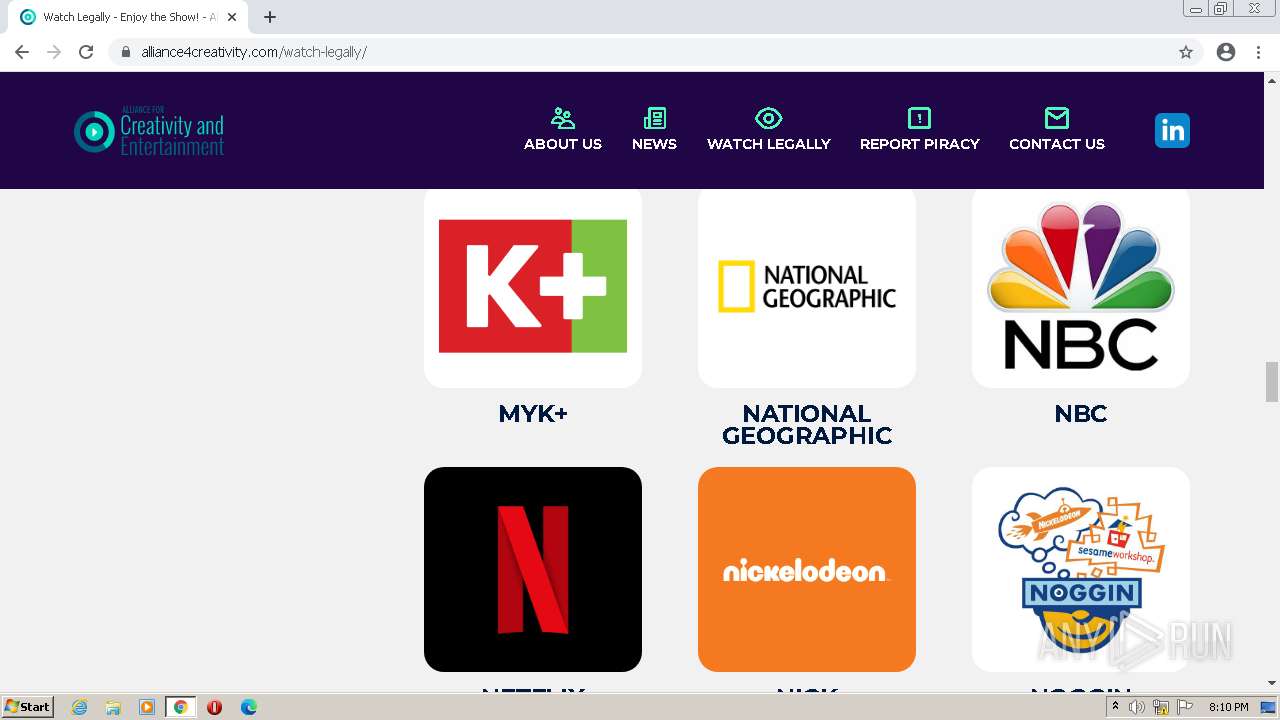Viewport: 1280px width, 720px height.
Task: Click the Report Piracy exclamation icon
Action: coord(919,118)
